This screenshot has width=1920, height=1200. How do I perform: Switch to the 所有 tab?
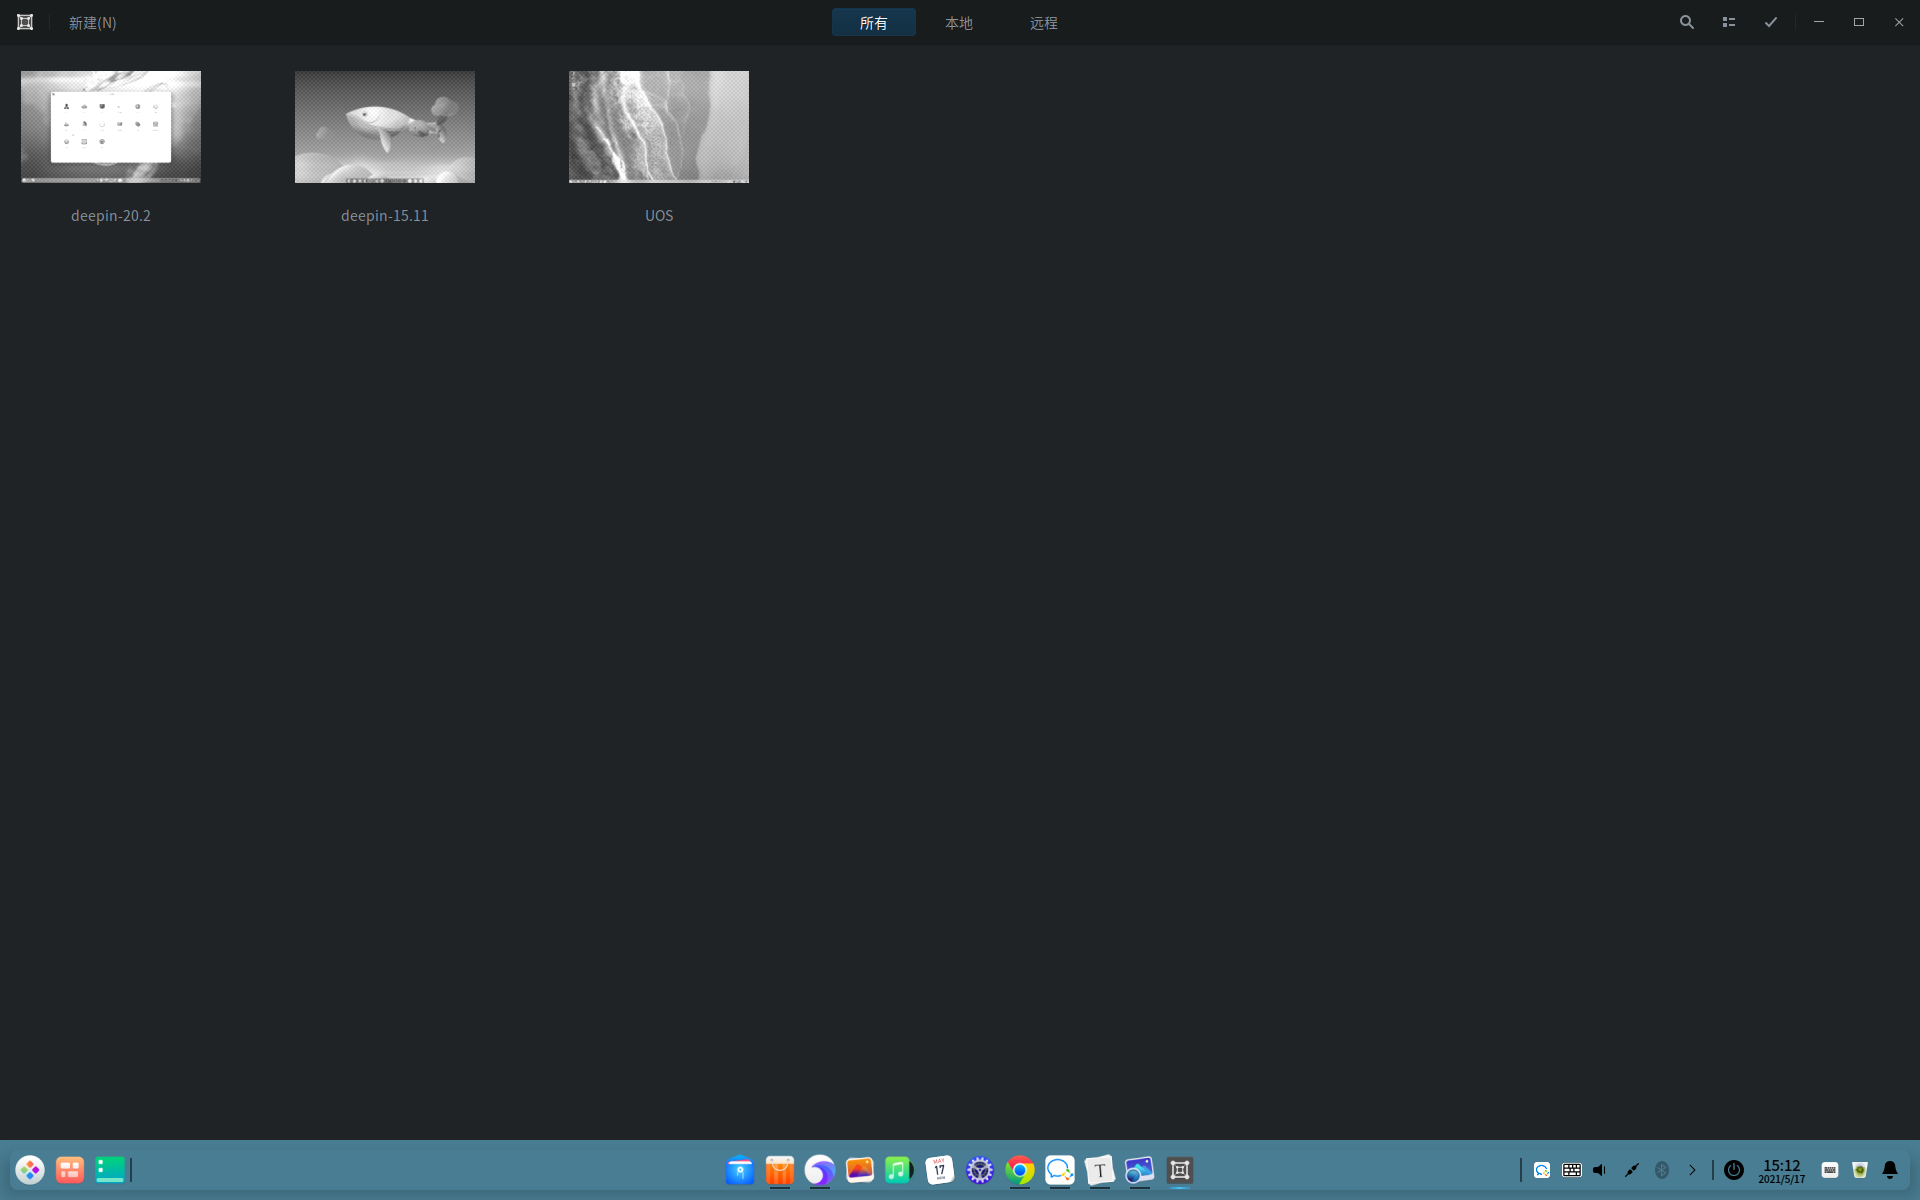coord(873,22)
